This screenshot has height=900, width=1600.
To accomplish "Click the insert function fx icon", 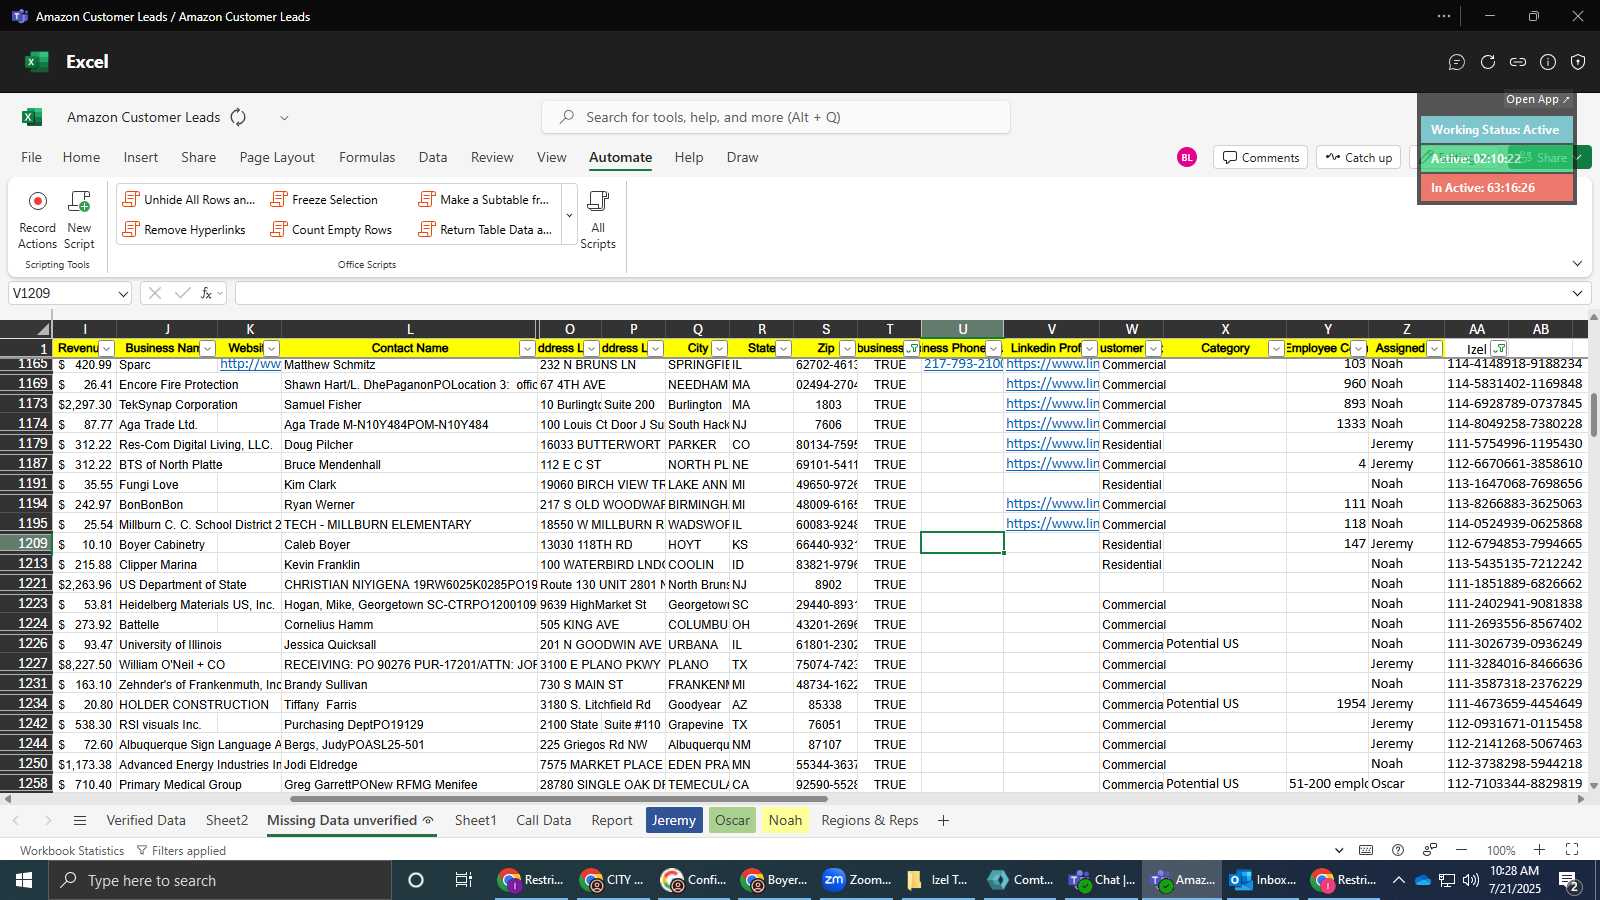I will (207, 293).
